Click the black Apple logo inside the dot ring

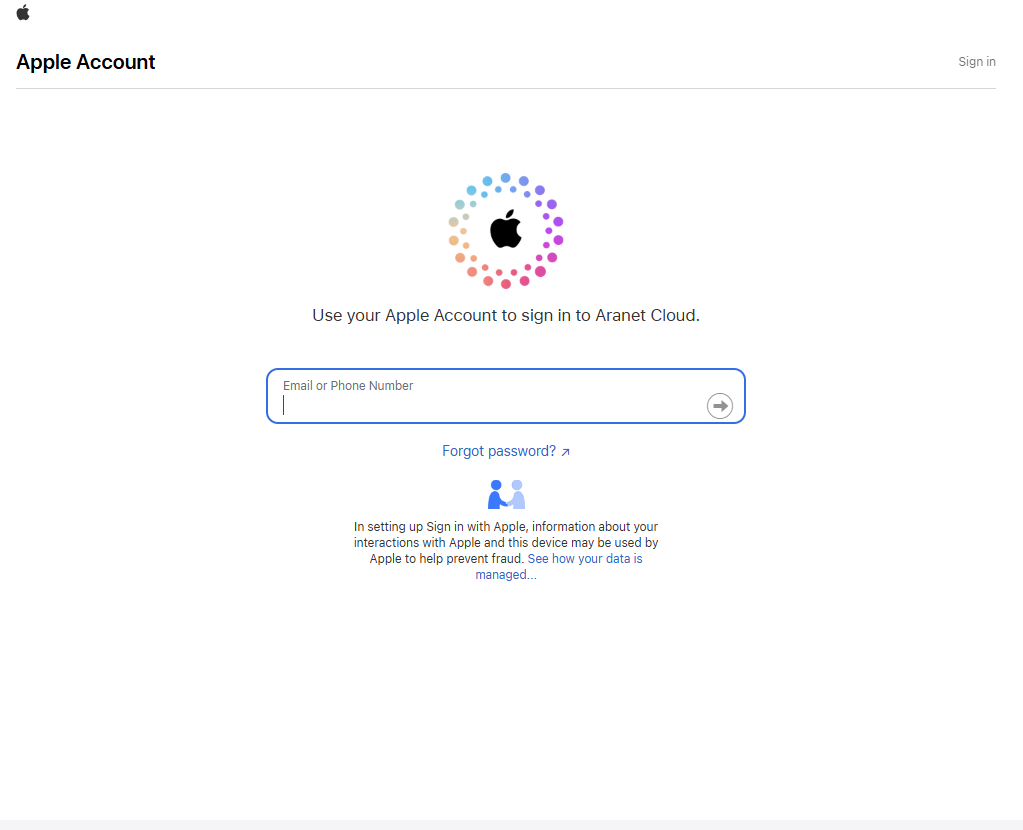[505, 229]
